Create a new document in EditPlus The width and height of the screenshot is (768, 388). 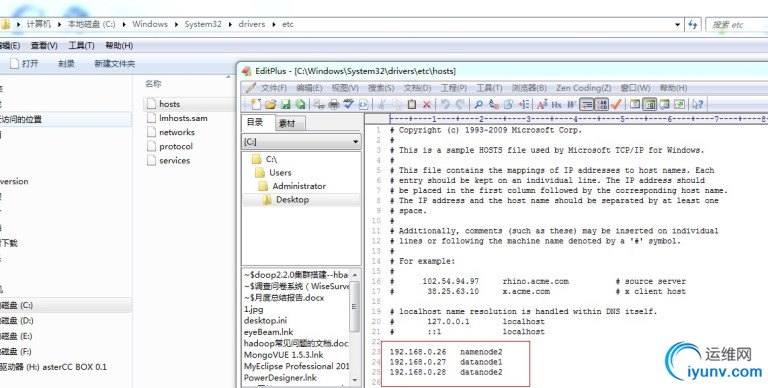pyautogui.click(x=255, y=104)
